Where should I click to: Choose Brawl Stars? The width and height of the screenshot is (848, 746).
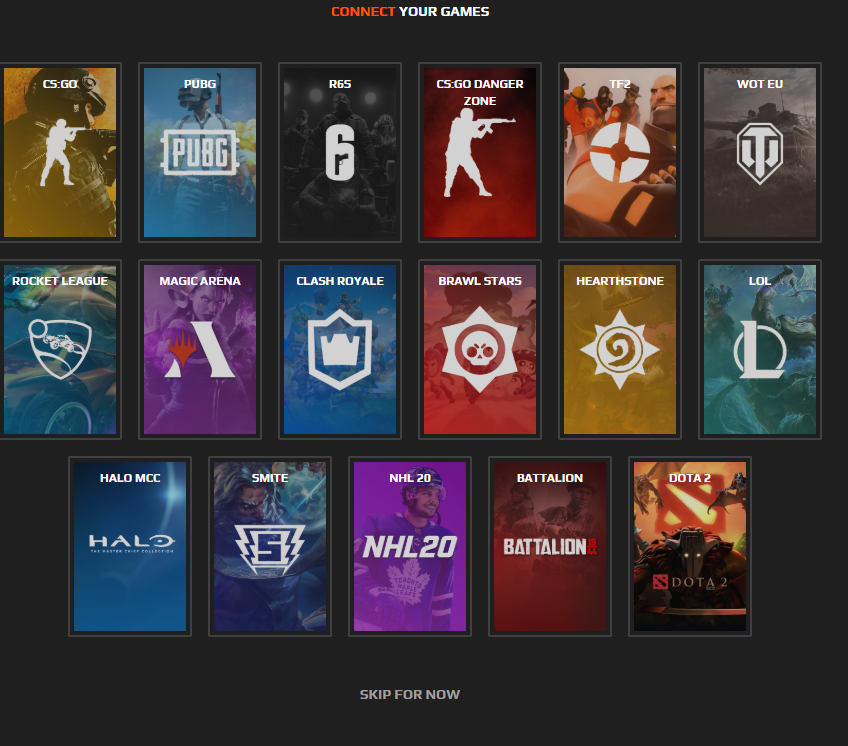[x=480, y=349]
